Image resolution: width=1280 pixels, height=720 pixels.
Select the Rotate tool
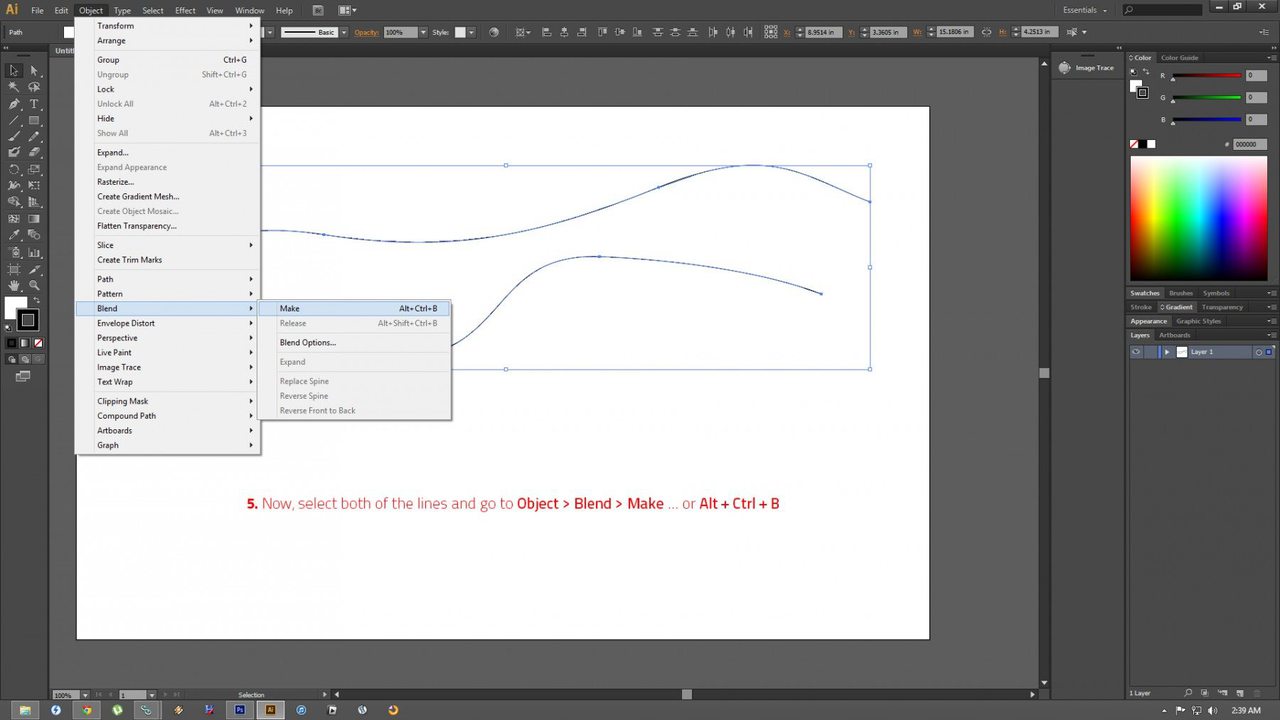(14, 169)
